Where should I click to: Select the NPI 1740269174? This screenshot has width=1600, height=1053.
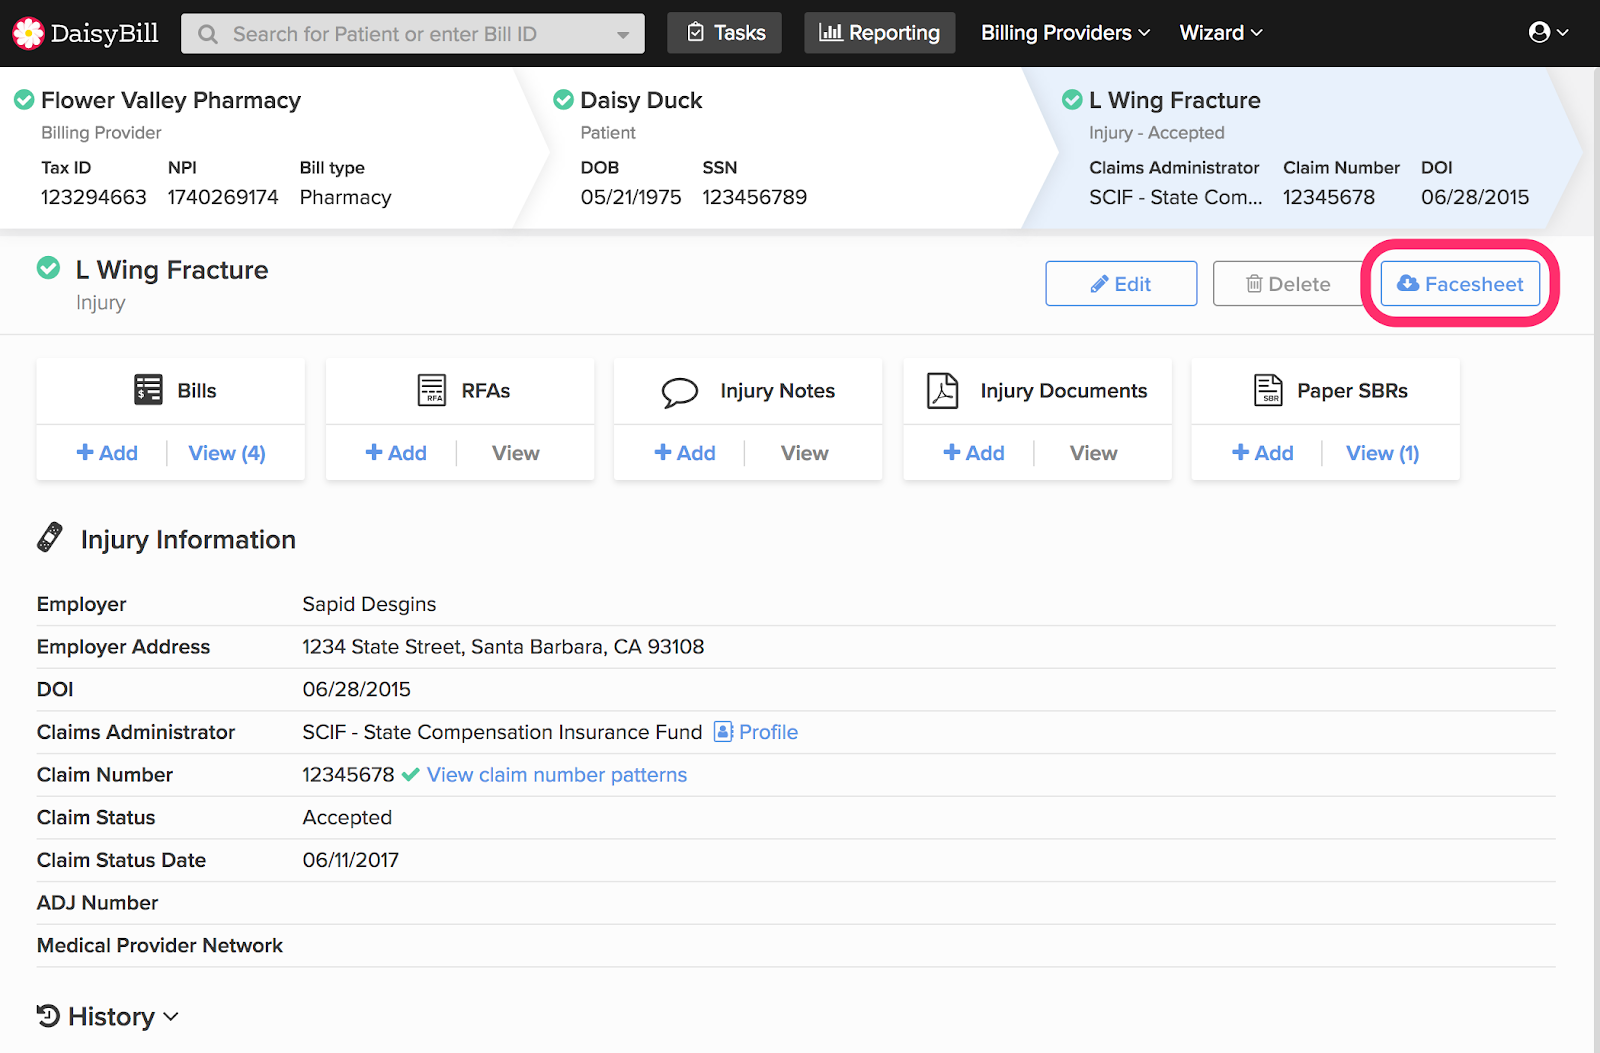pyautogui.click(x=223, y=197)
